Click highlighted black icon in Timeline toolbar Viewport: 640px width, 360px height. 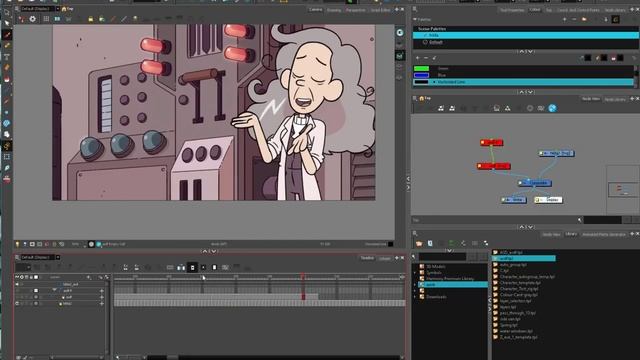192,268
